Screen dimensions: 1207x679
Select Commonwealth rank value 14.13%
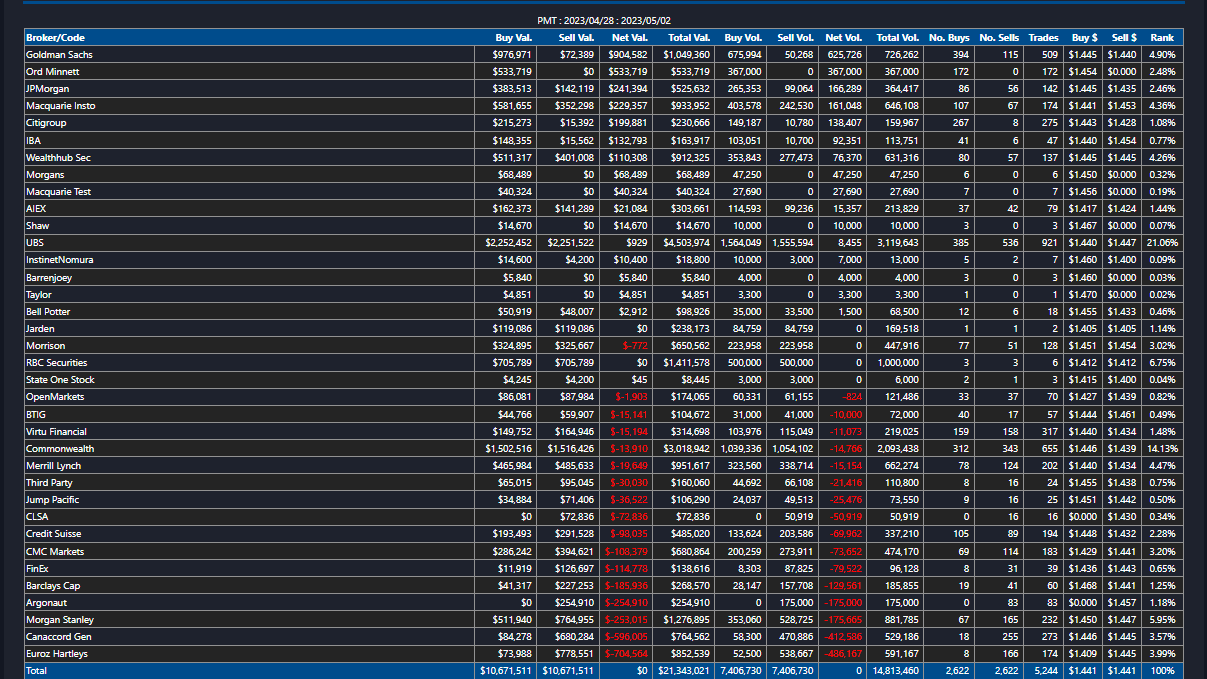(x=1162, y=449)
